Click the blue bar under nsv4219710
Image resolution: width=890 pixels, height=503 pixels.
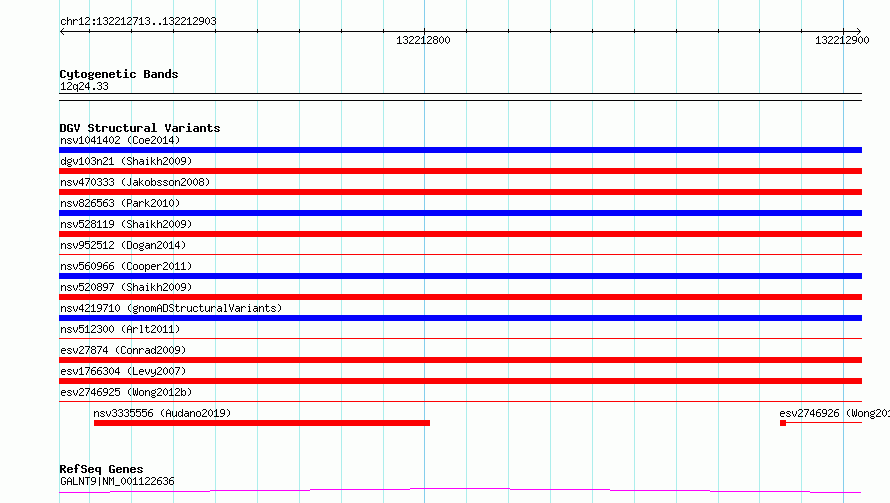point(460,318)
